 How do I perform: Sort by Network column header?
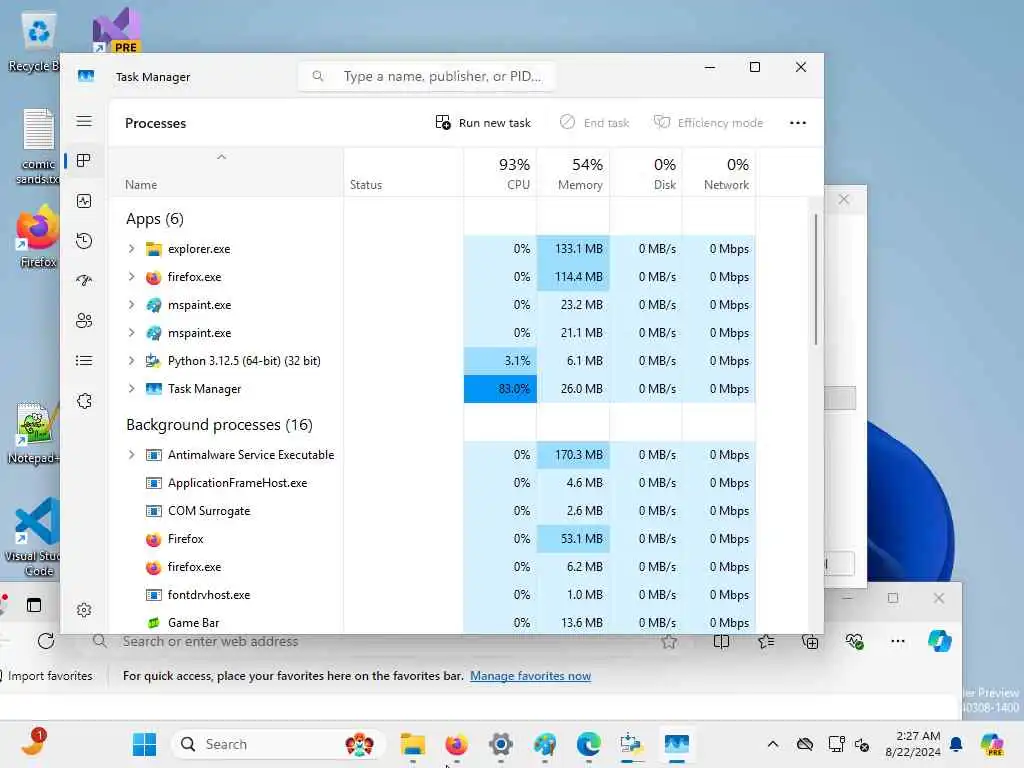tap(718, 172)
